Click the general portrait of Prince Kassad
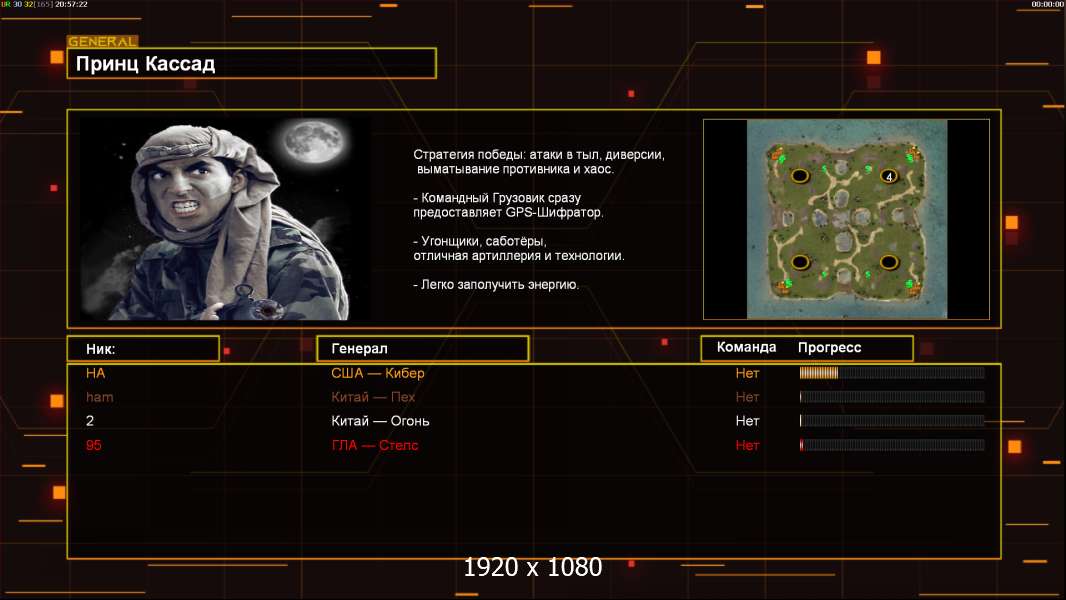 (224, 218)
